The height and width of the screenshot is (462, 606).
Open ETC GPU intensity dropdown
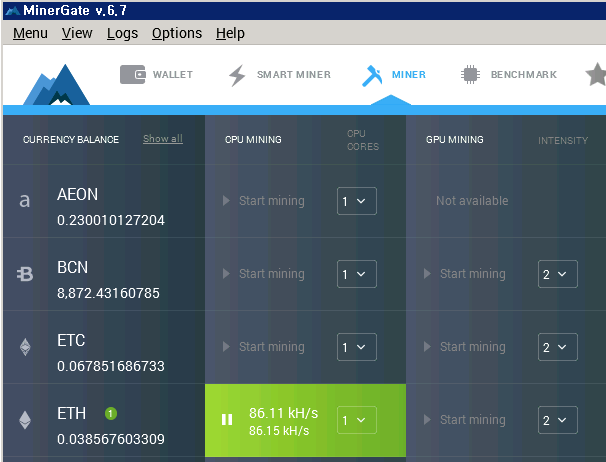click(558, 347)
